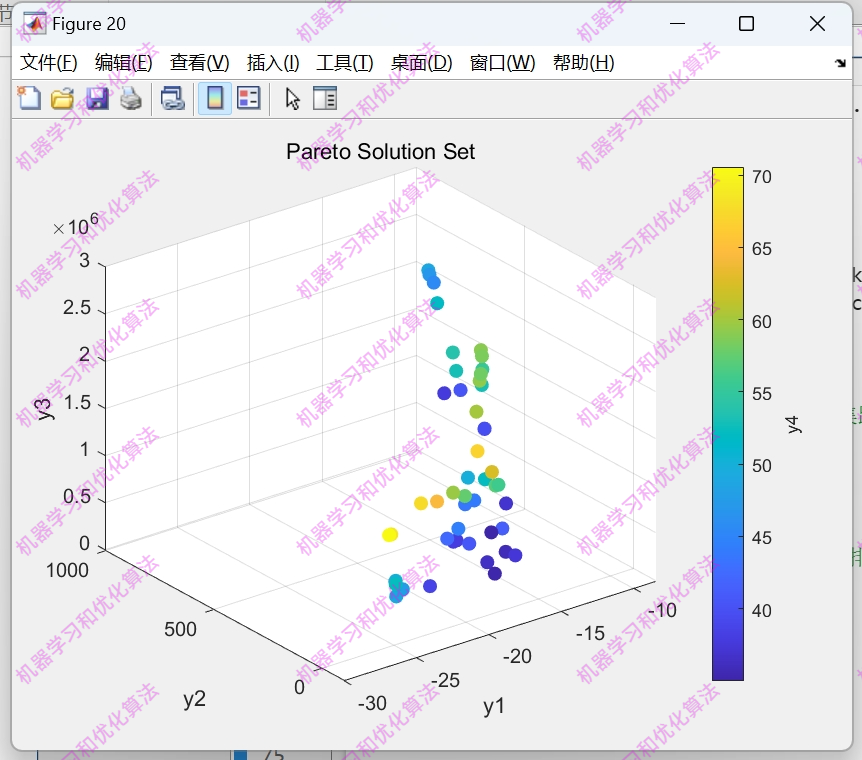Viewport: 862px width, 760px height.
Task: Open the 编辑(E) menu
Action: [x=124, y=63]
